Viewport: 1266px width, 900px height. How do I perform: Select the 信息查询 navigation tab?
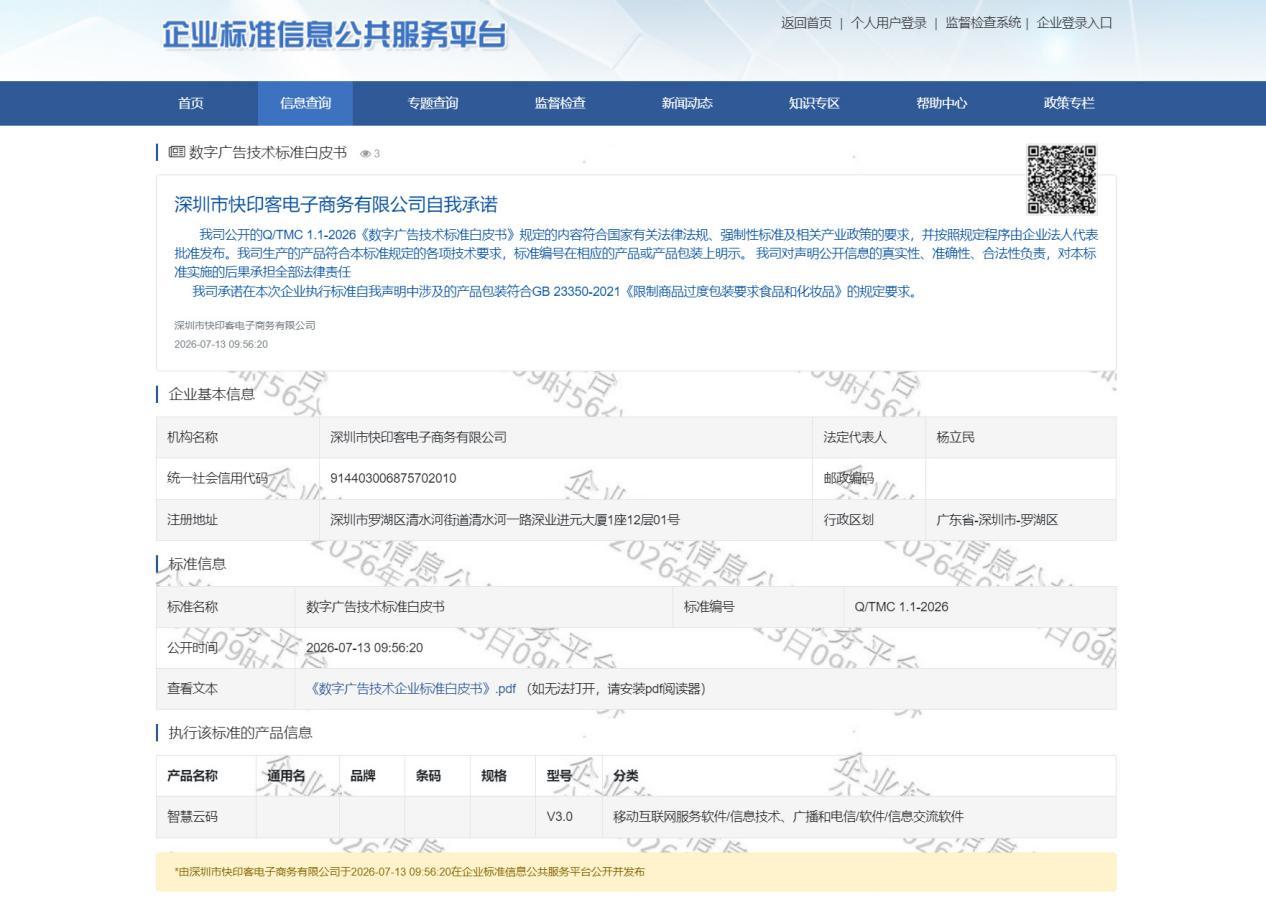pos(305,103)
